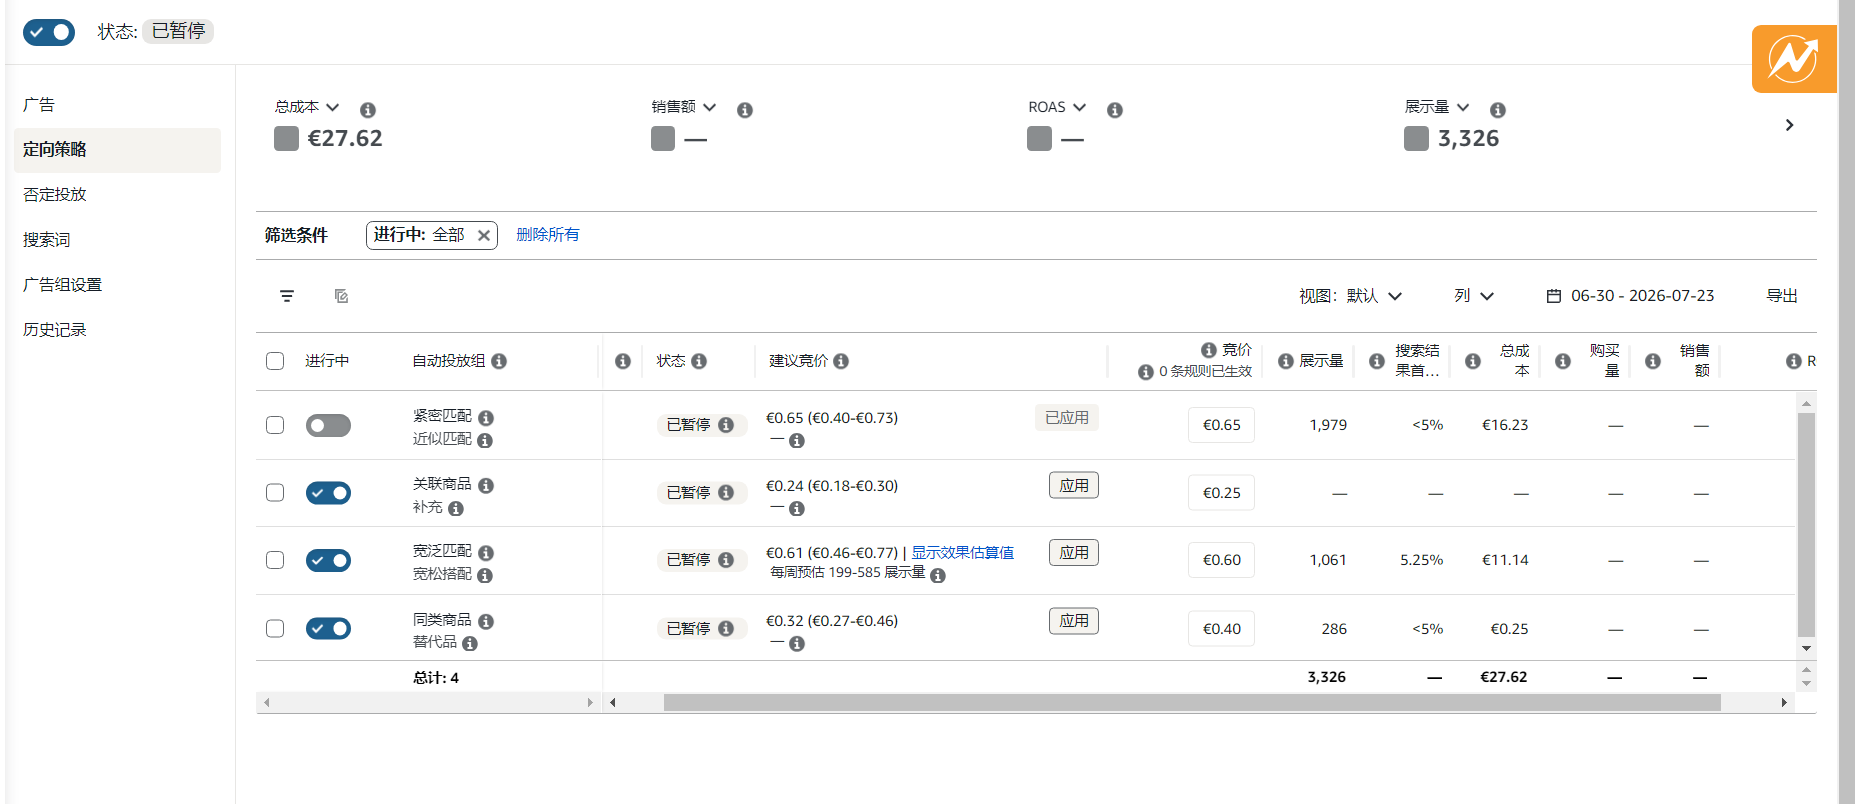This screenshot has height=804, width=1855.
Task: Click 应用 button in 宽泛匹配 row
Action: (1074, 552)
